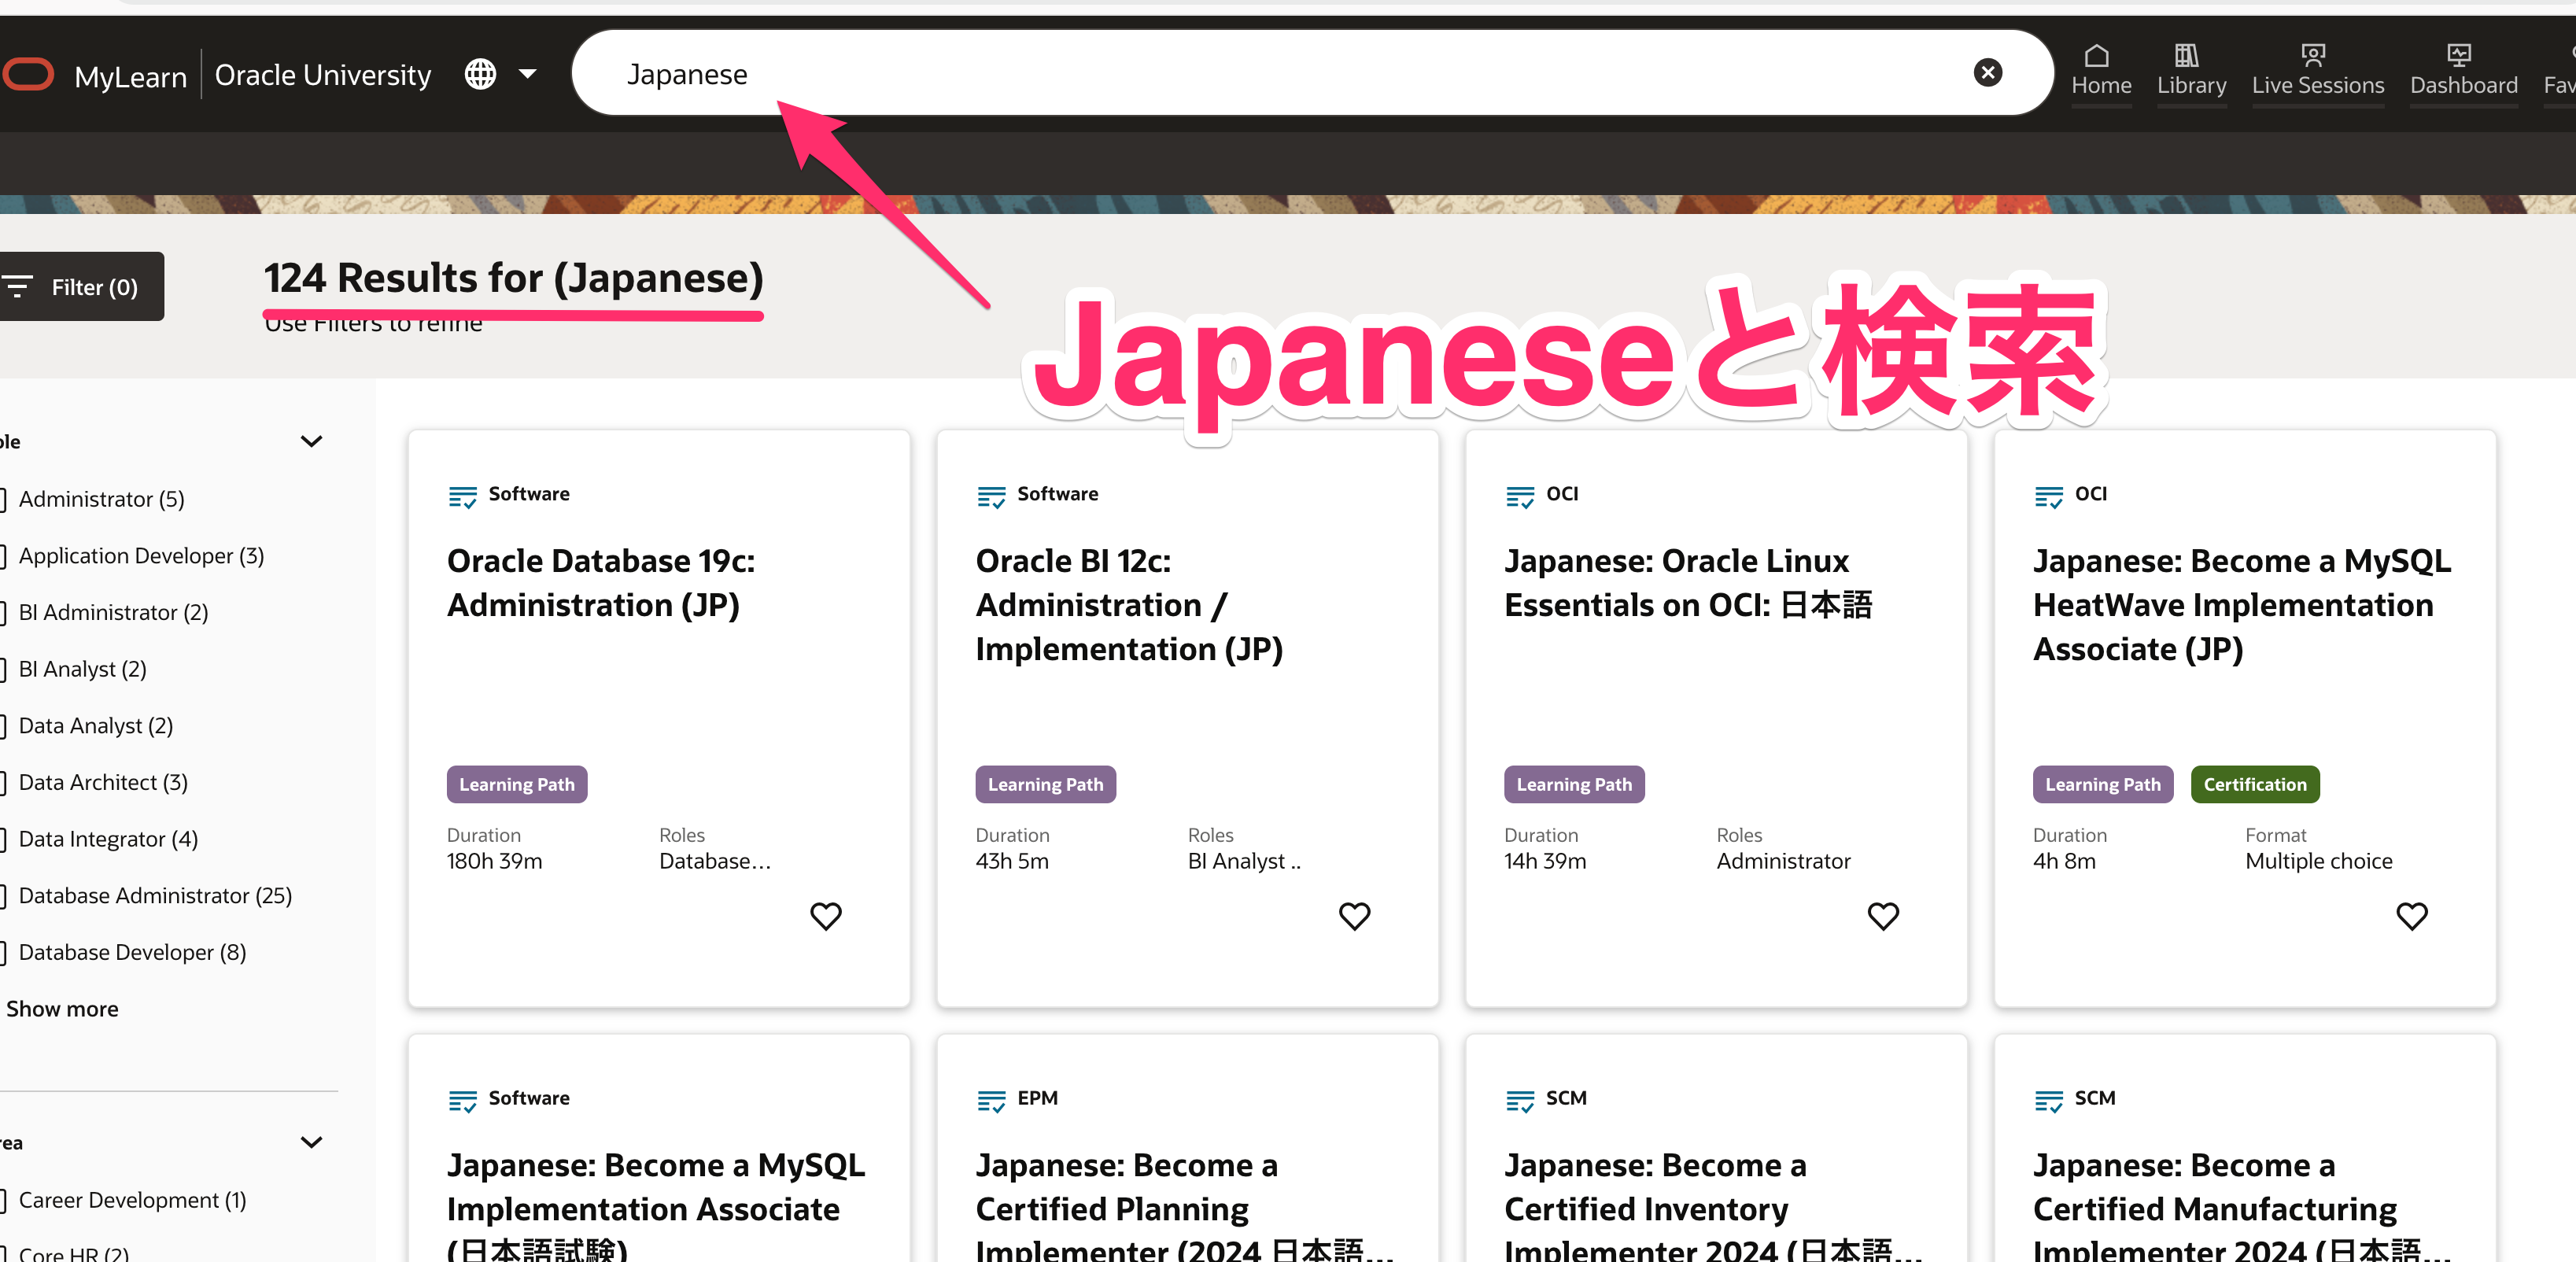Click learning path icon on Oracle Linux Essentials card

click(1520, 497)
